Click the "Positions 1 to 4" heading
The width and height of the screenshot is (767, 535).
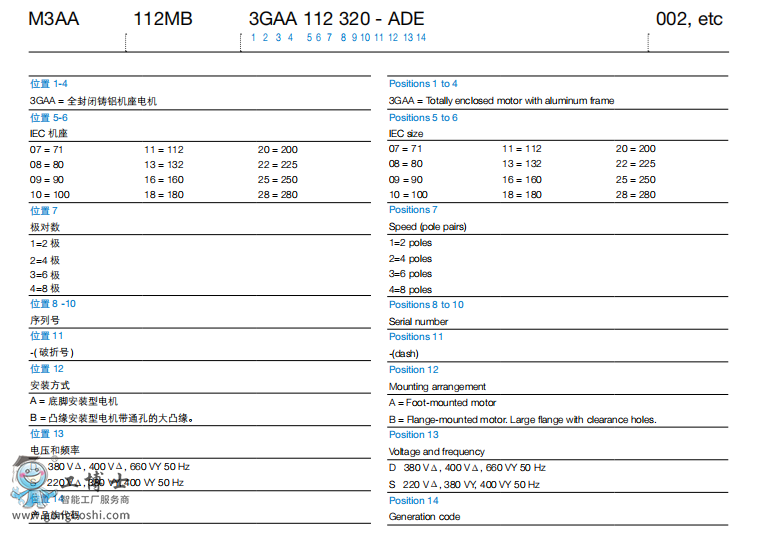pos(423,84)
